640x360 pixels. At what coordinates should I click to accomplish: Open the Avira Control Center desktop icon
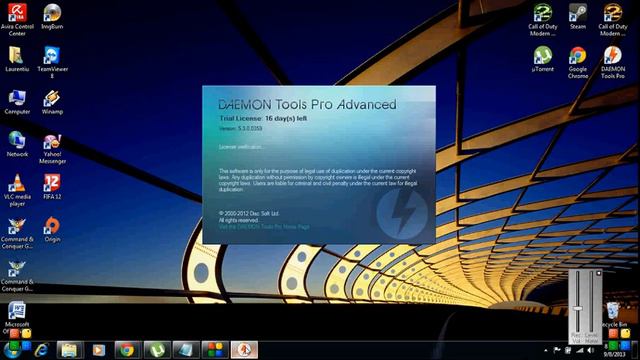pos(17,19)
